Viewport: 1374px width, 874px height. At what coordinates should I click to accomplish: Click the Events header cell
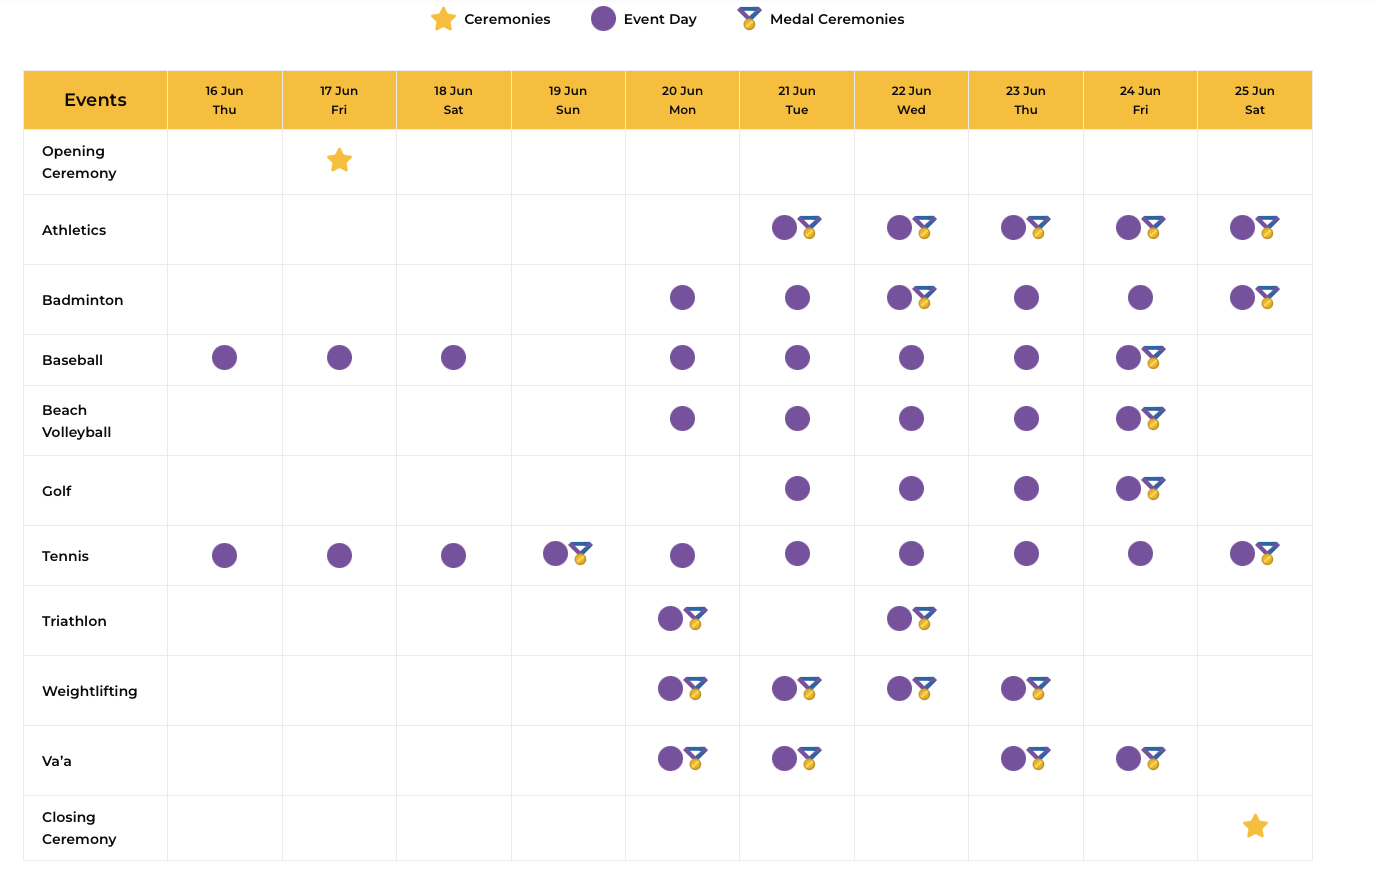tap(95, 100)
